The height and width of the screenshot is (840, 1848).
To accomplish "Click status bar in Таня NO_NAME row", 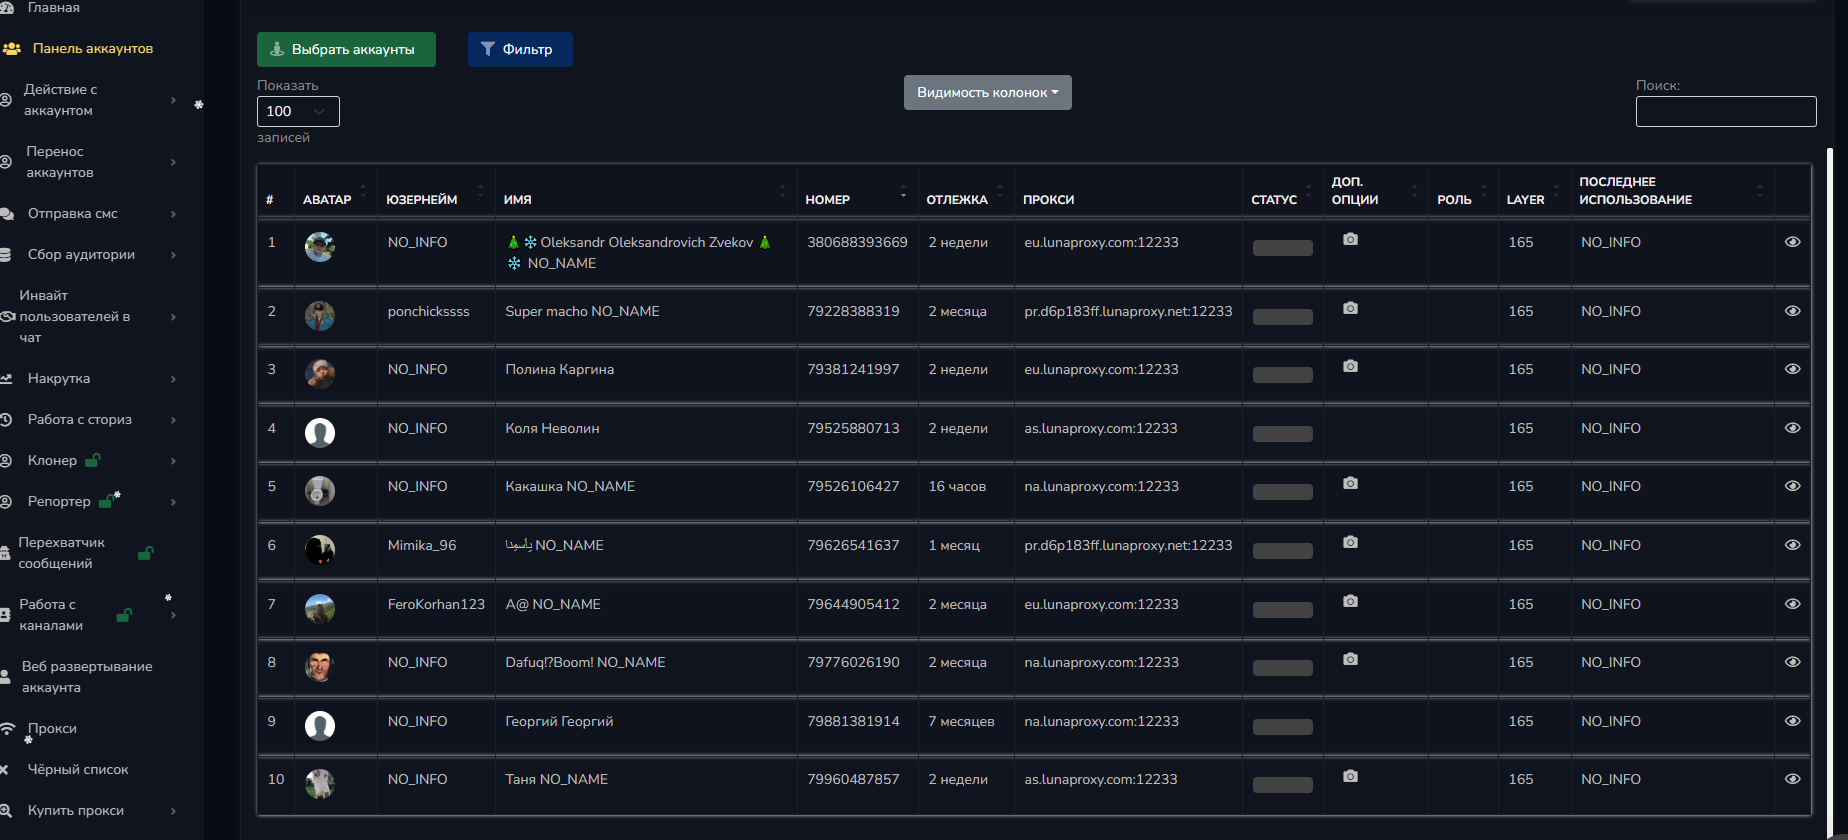I will pyautogui.click(x=1282, y=785).
